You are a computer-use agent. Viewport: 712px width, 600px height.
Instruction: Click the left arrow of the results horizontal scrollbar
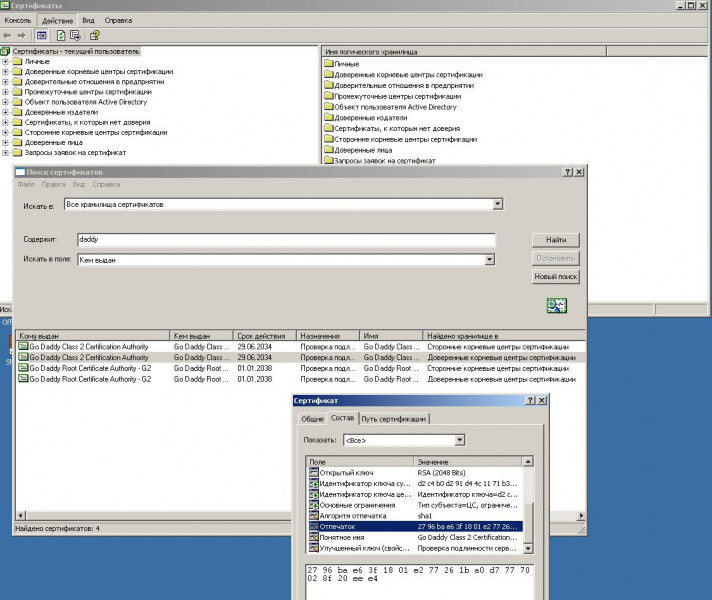point(21,516)
